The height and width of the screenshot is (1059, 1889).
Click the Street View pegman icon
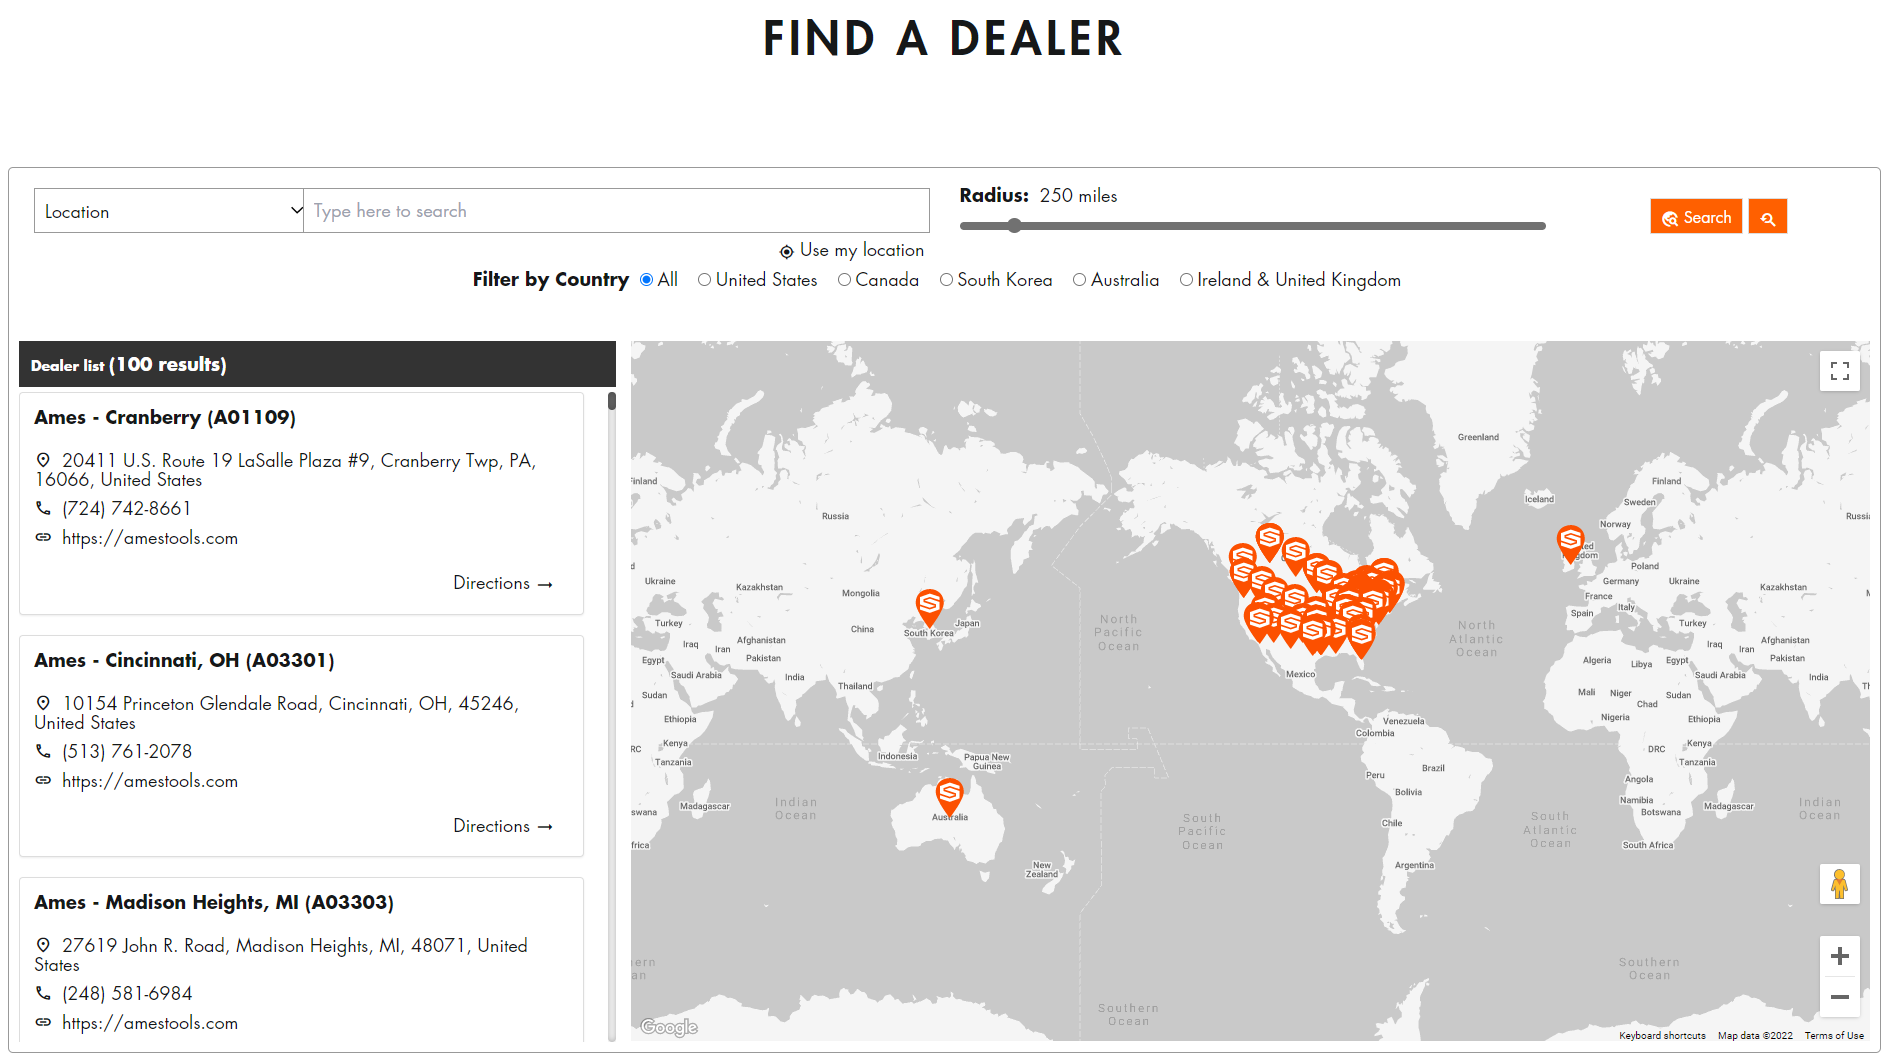pos(1839,884)
